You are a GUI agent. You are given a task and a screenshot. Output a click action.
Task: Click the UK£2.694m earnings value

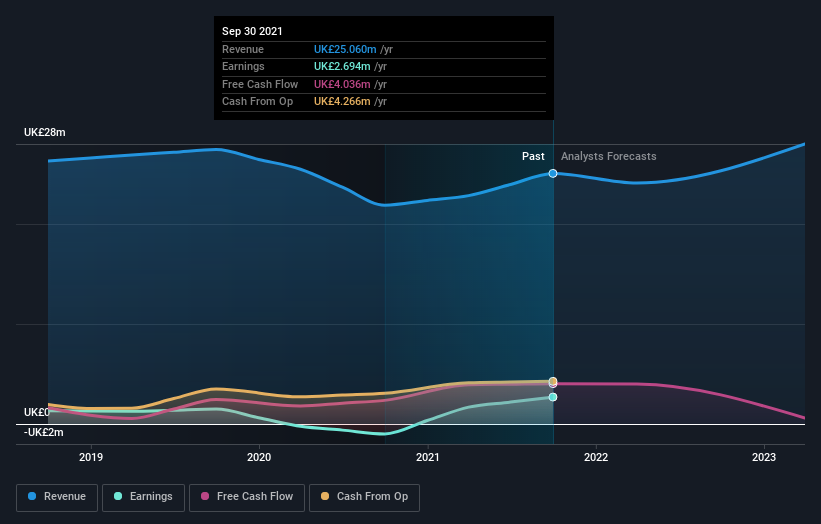click(x=342, y=66)
